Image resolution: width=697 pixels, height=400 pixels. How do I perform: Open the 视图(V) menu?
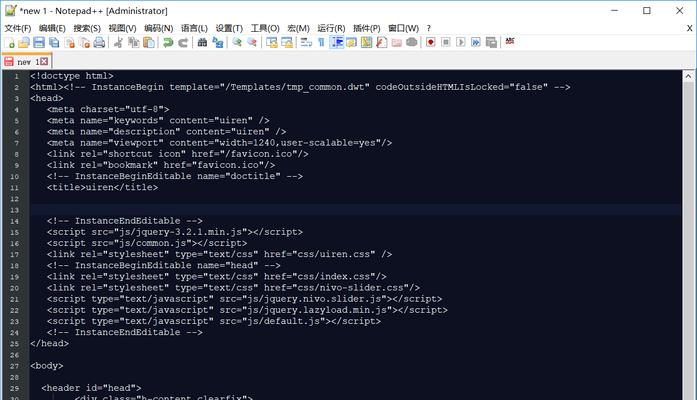(x=122, y=28)
